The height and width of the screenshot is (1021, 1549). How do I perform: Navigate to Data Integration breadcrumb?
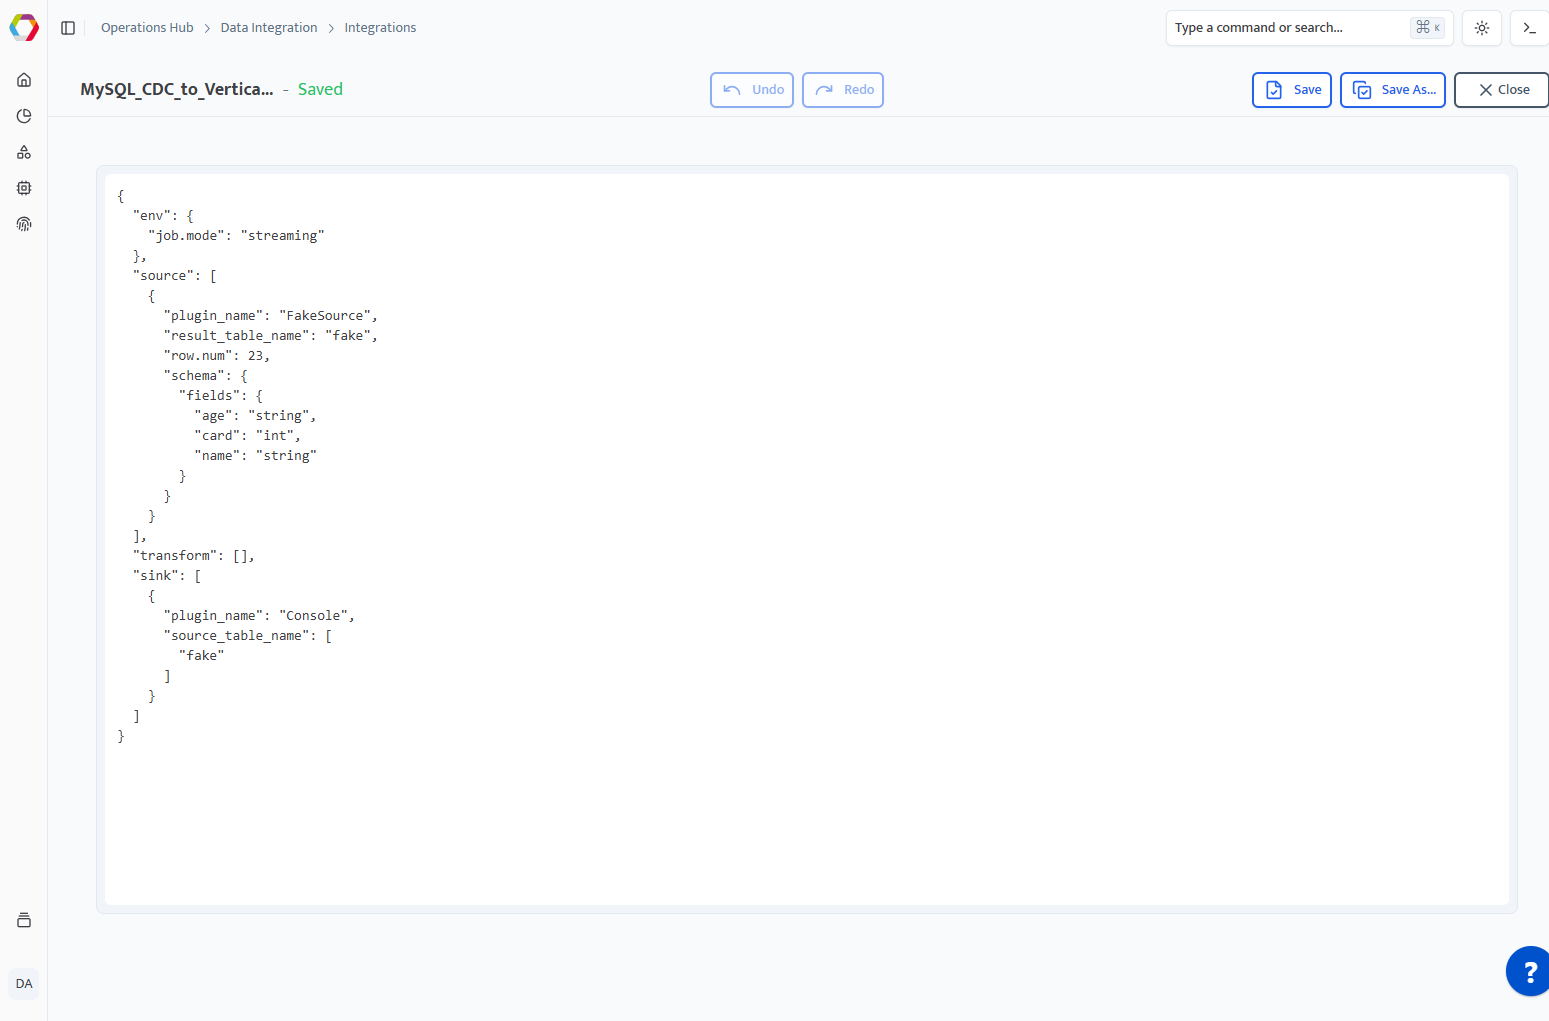[269, 28]
